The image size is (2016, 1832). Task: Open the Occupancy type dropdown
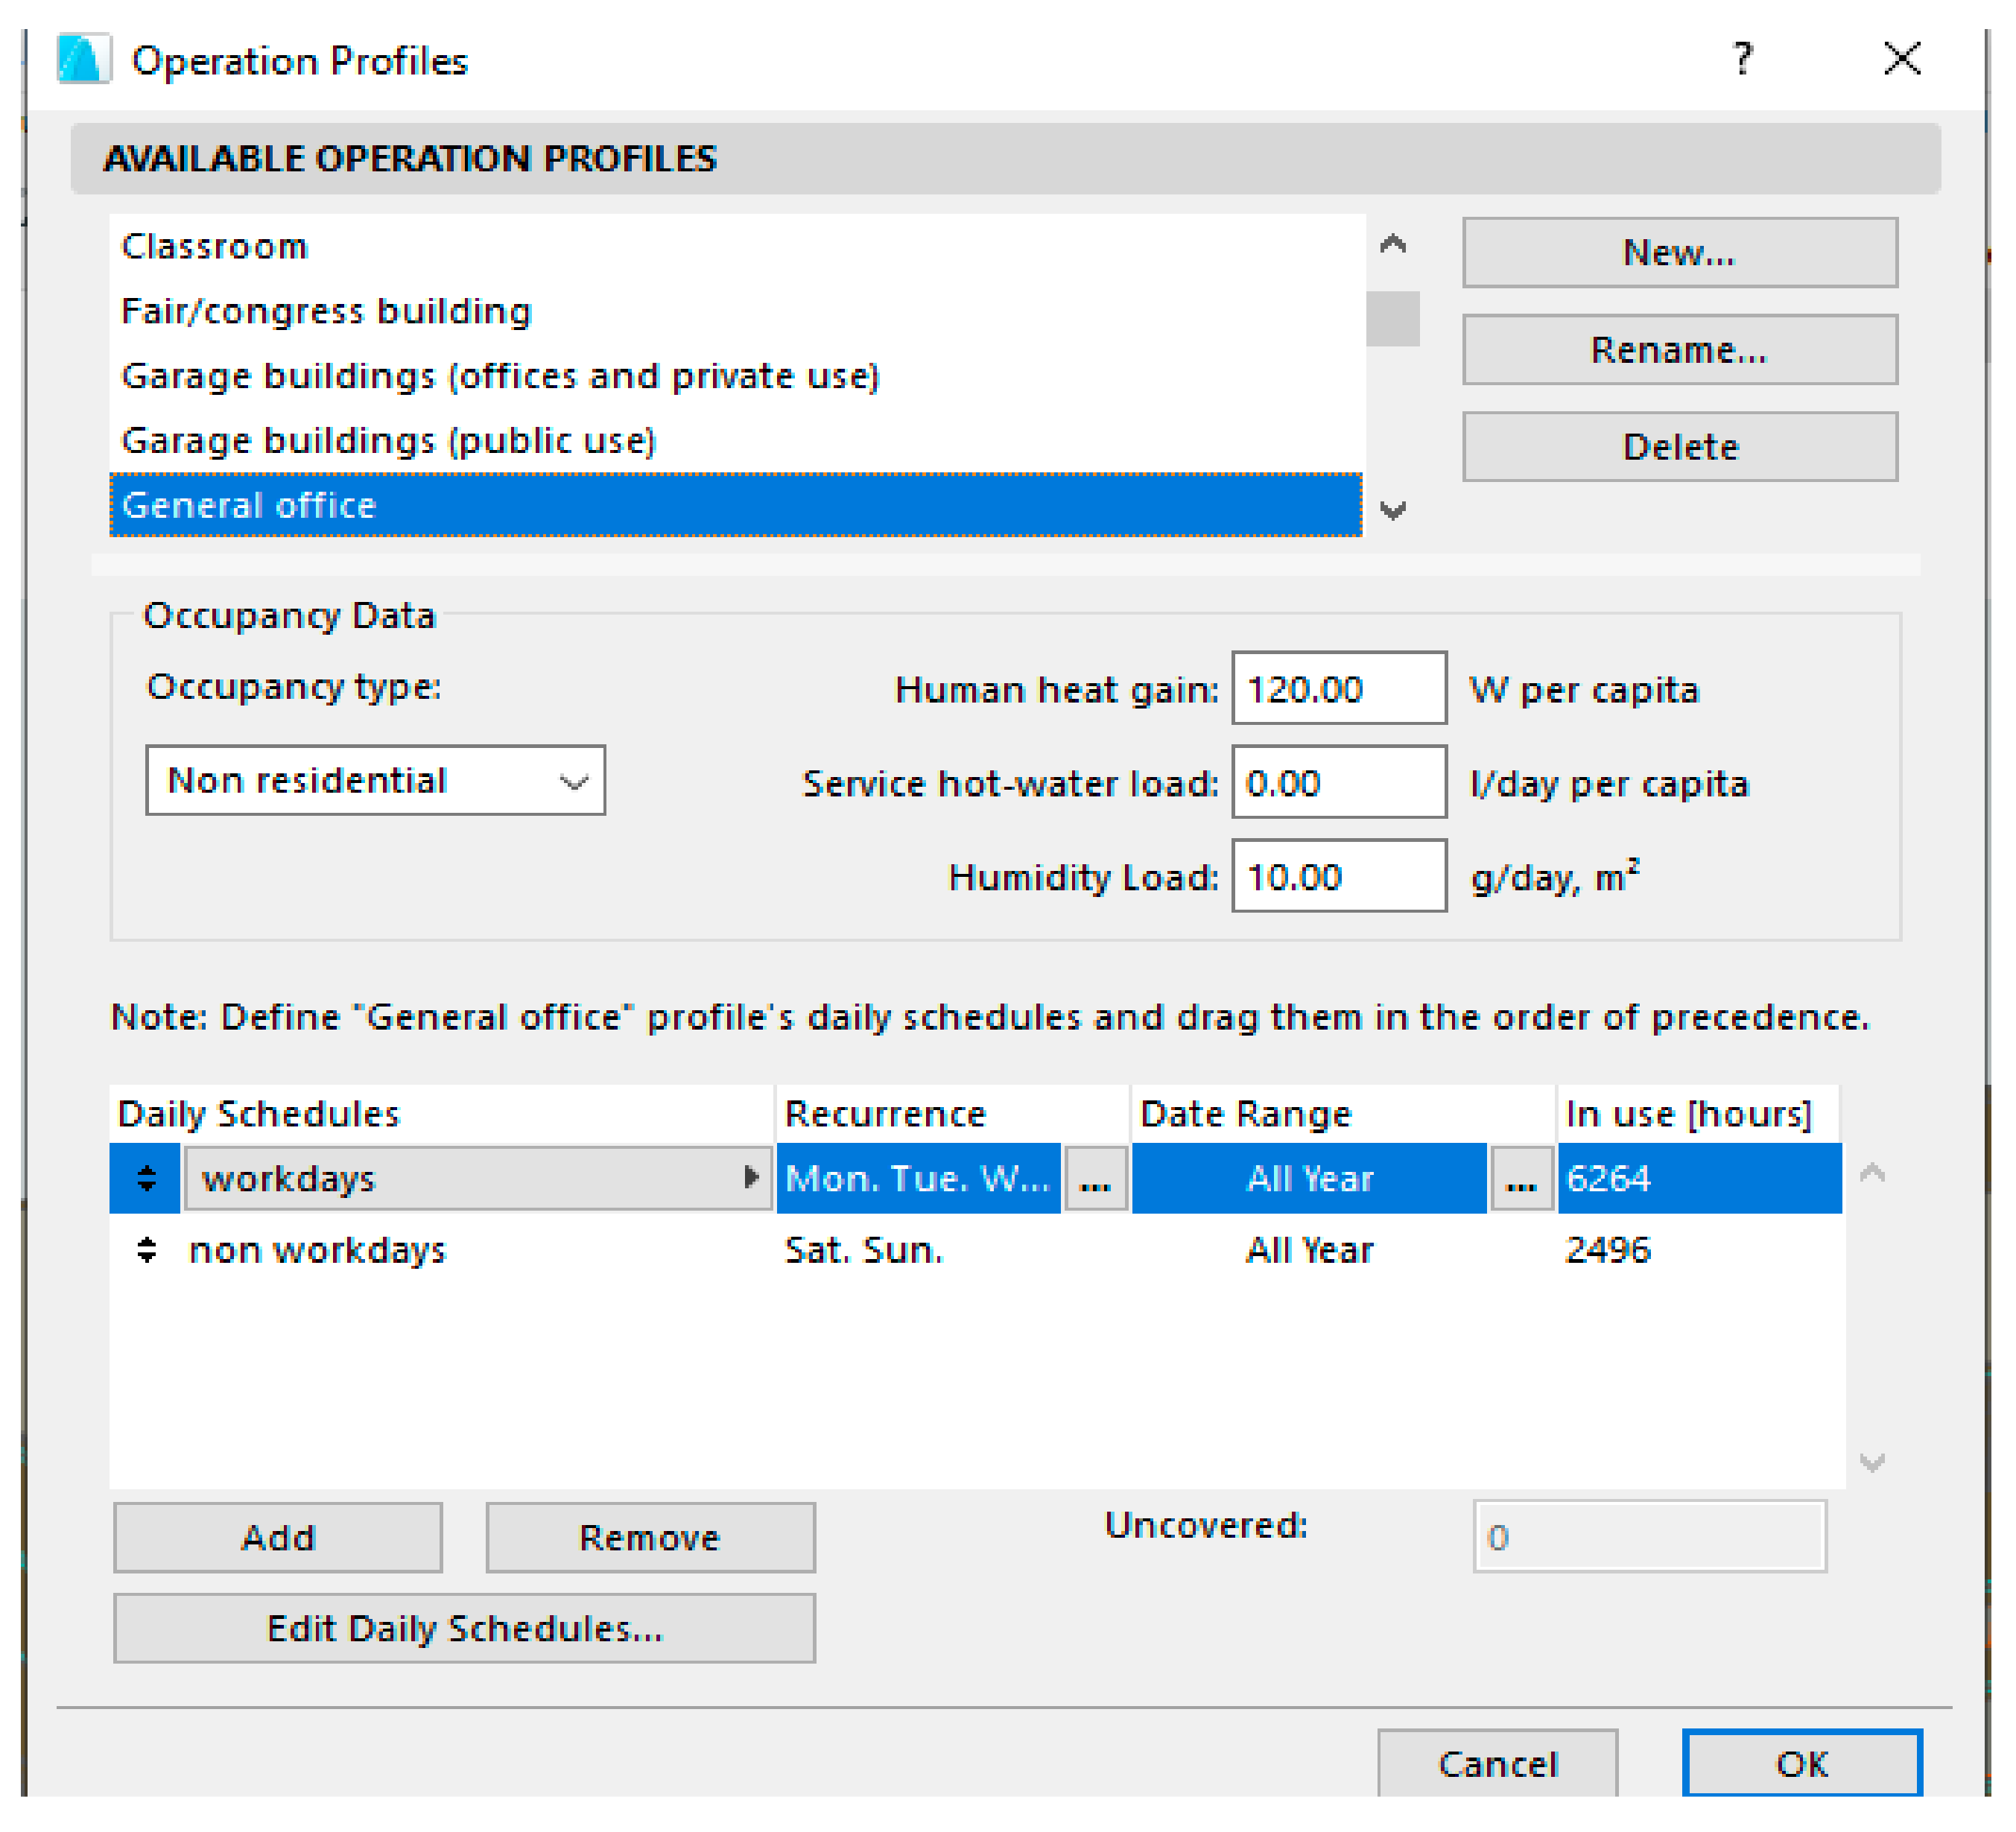coord(375,780)
